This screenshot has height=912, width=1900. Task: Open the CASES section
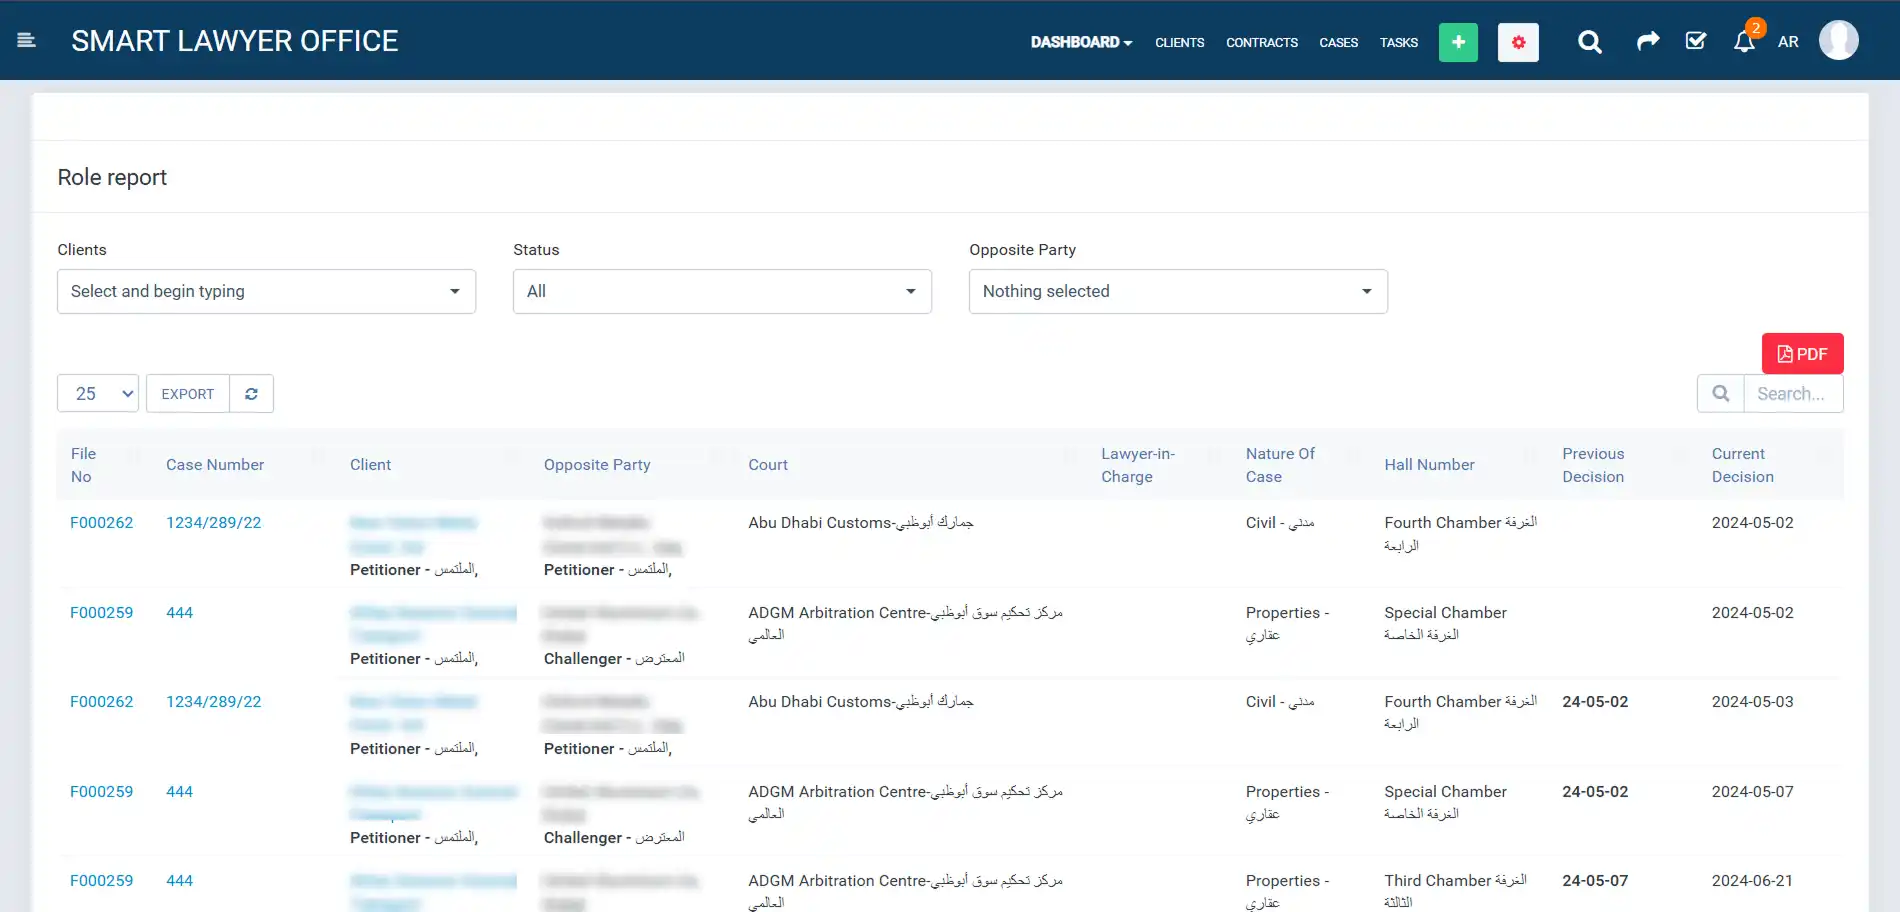[1338, 43]
